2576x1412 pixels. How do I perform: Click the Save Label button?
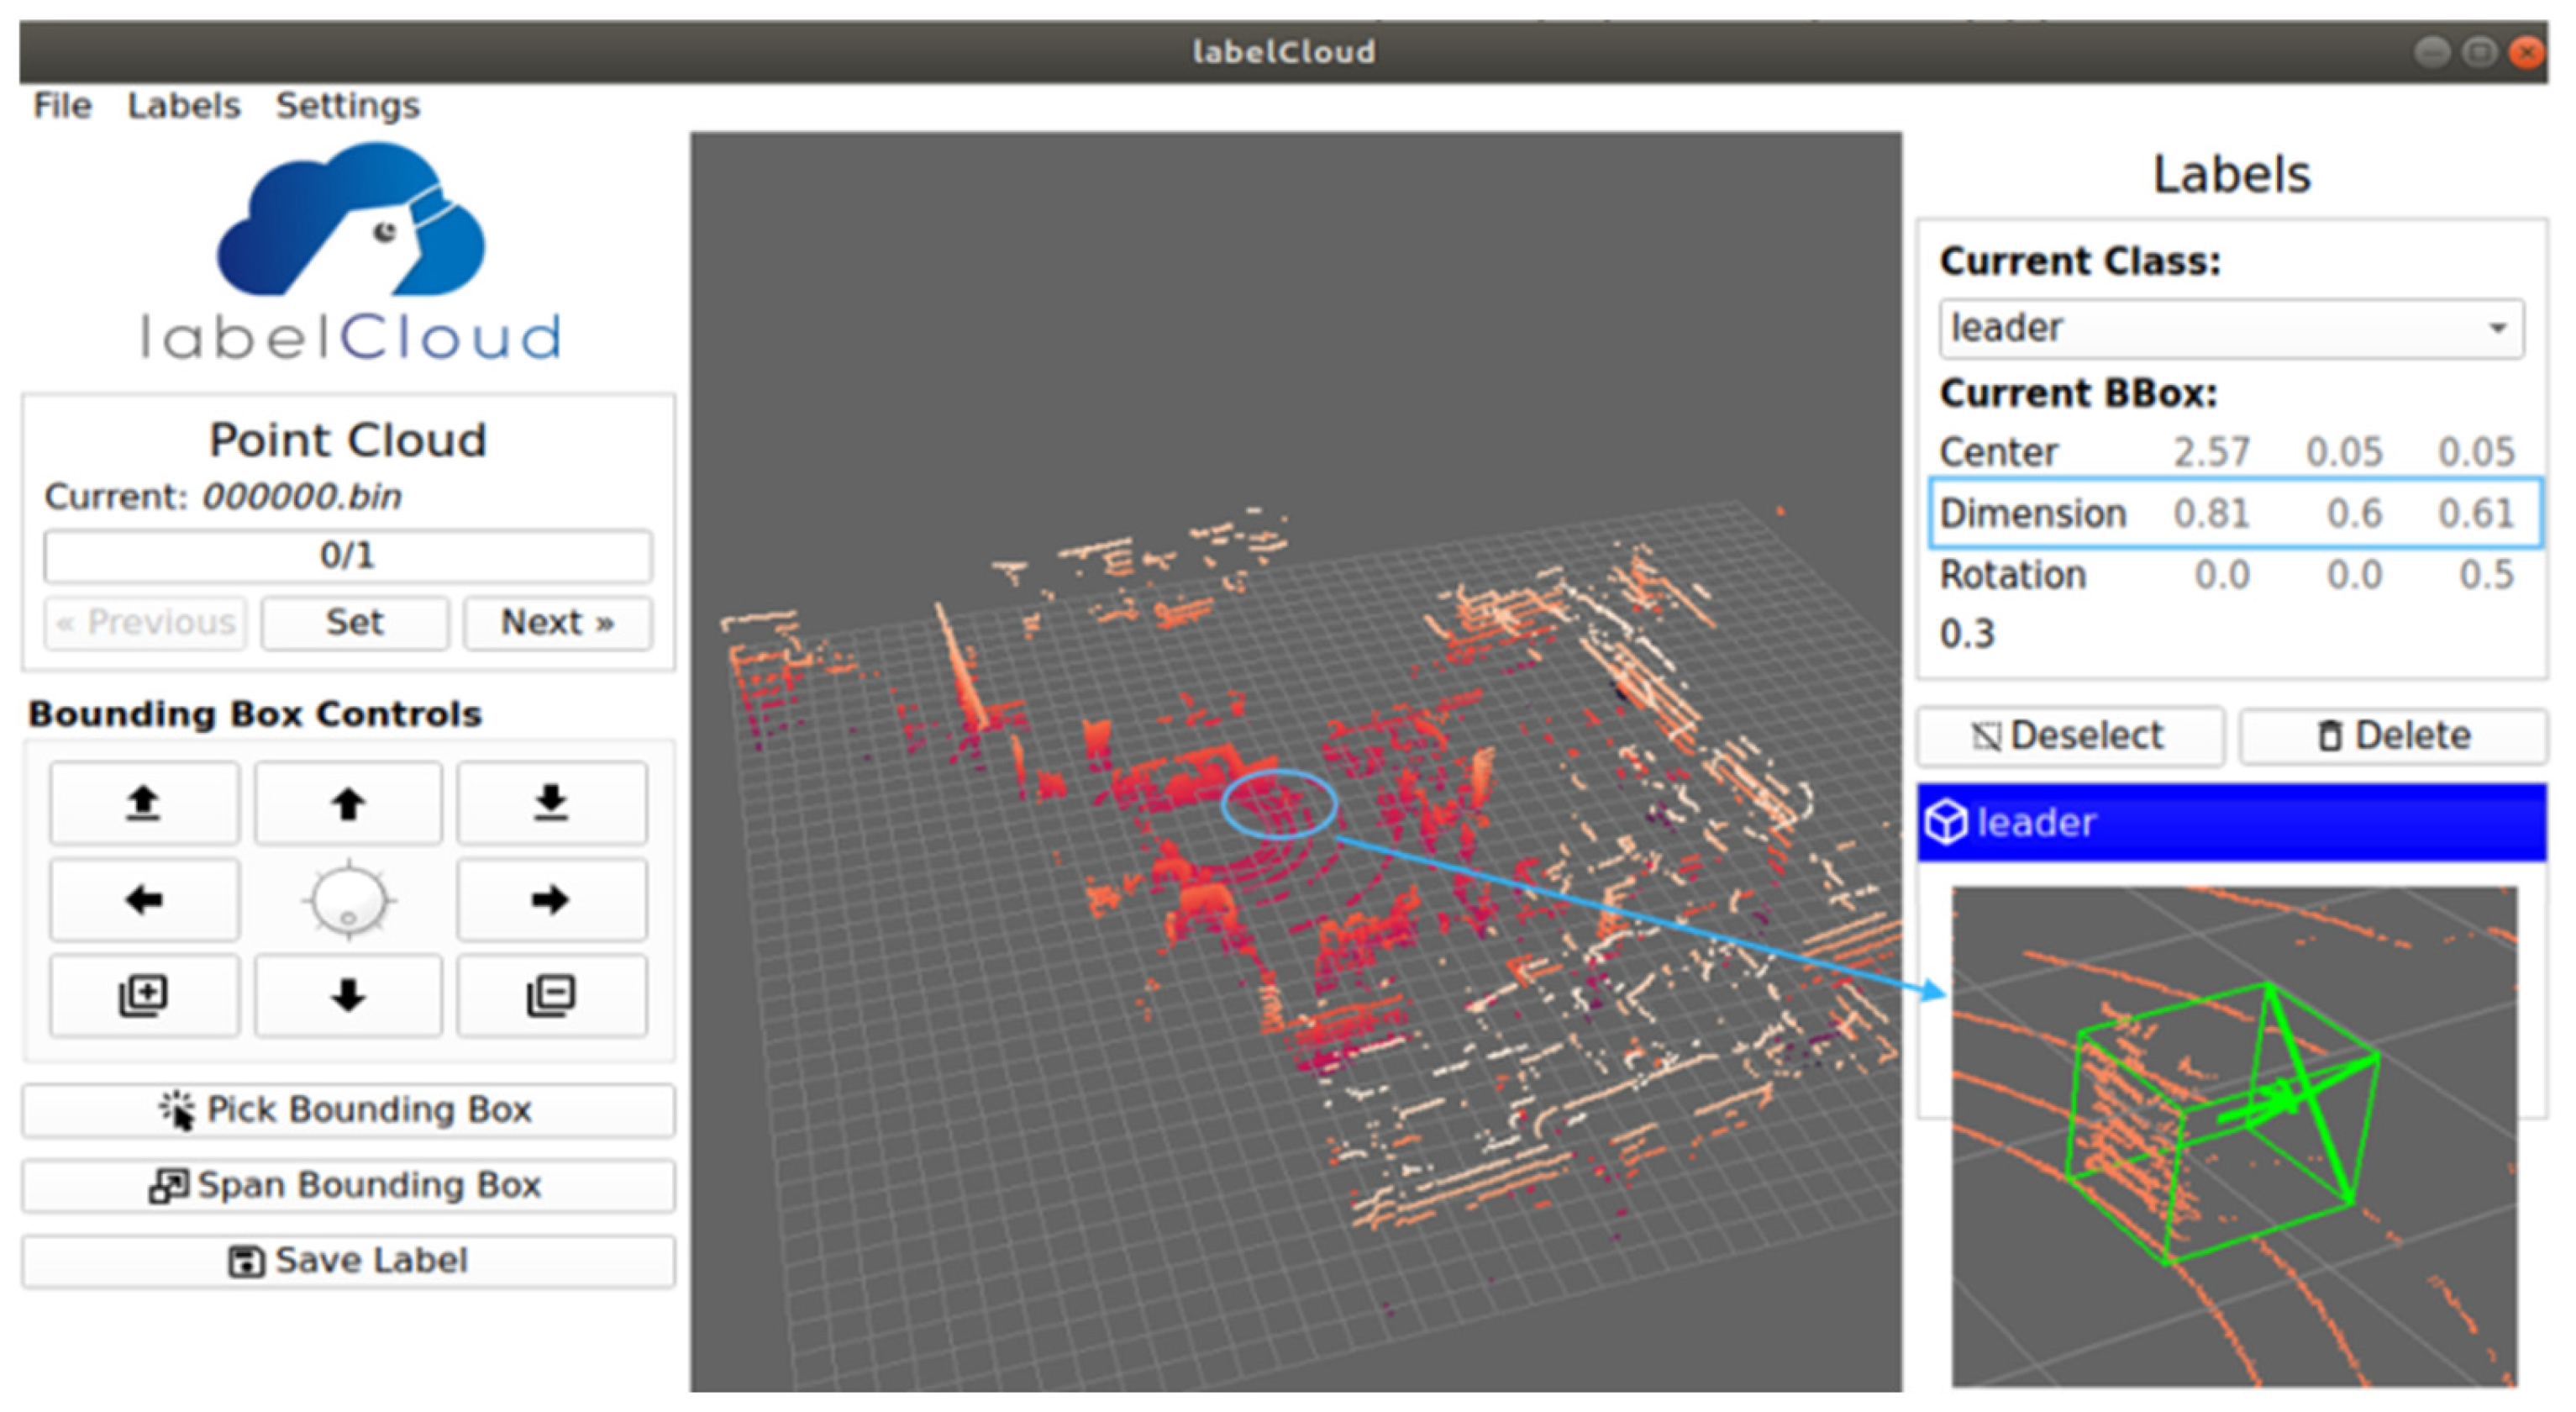(347, 1260)
